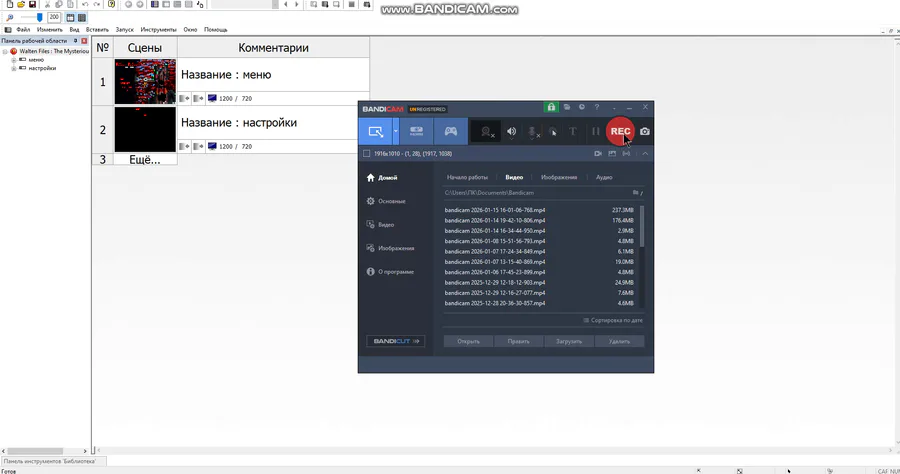Open the scheduled recording clock icon in Bandicam
The height and width of the screenshot is (474, 900).
click(581, 107)
